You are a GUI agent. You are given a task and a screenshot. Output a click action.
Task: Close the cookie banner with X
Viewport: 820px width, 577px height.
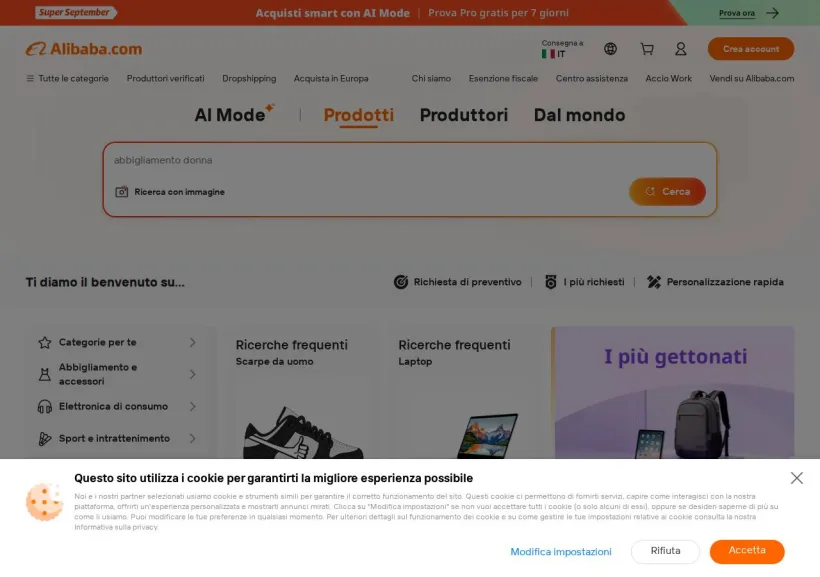coord(796,478)
